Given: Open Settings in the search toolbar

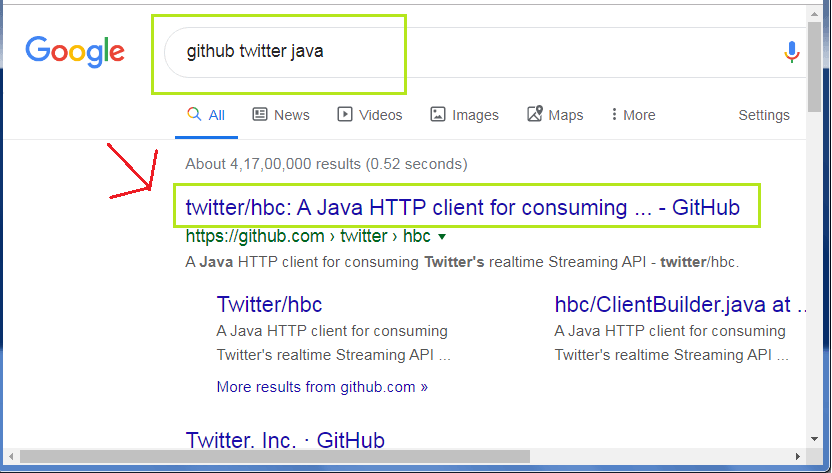Looking at the screenshot, I should (764, 115).
